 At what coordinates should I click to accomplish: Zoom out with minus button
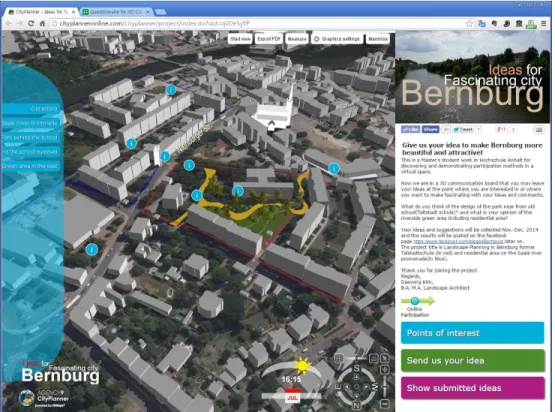tap(384, 404)
